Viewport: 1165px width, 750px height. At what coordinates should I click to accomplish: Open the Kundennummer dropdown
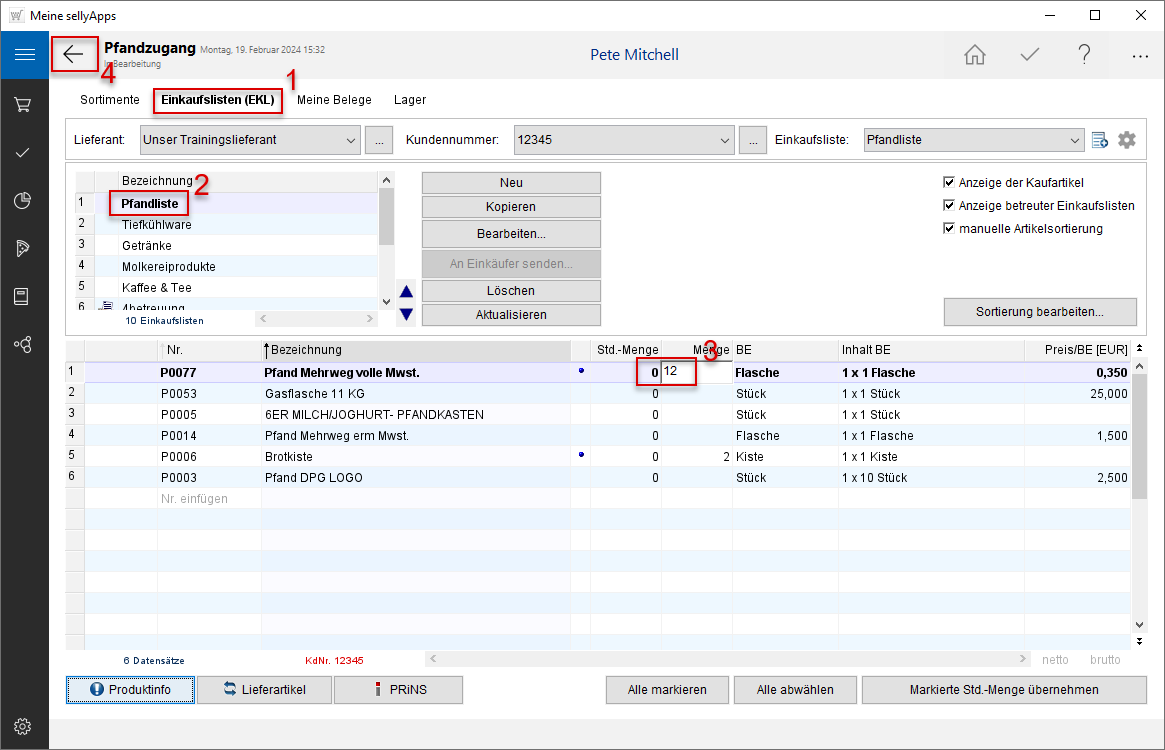pyautogui.click(x=724, y=141)
